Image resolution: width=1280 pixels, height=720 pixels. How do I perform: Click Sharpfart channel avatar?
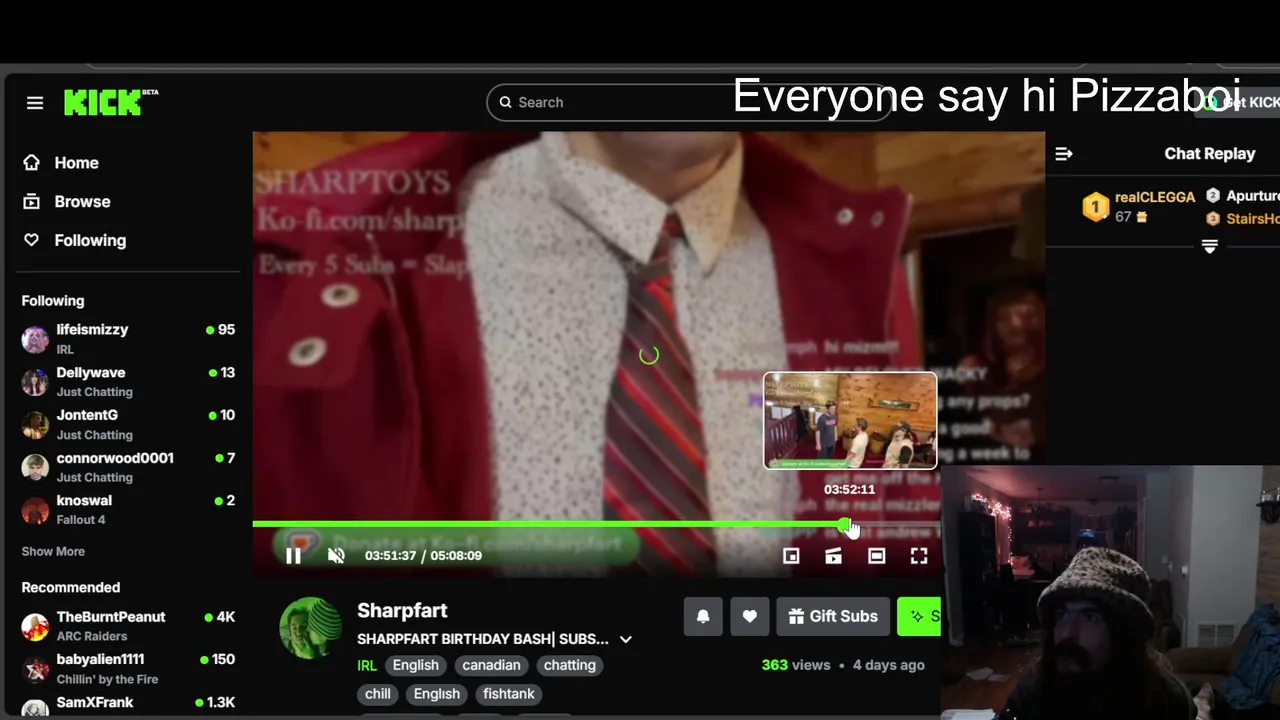(310, 628)
